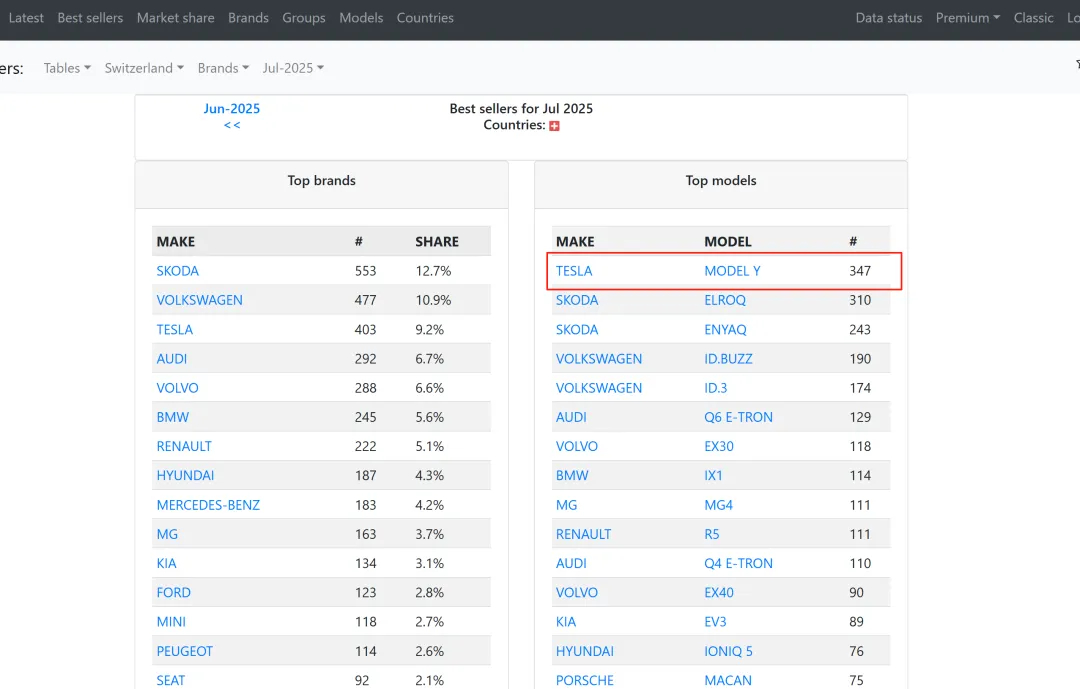Select the Top models panel heading
The height and width of the screenshot is (689, 1080).
[x=721, y=181]
